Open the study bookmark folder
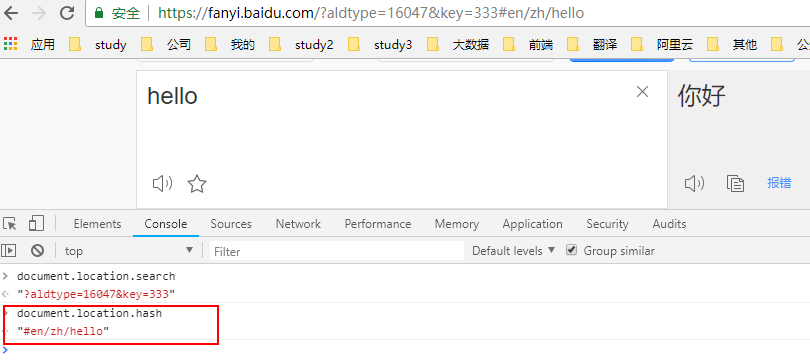This screenshot has height=362, width=810. [98, 45]
